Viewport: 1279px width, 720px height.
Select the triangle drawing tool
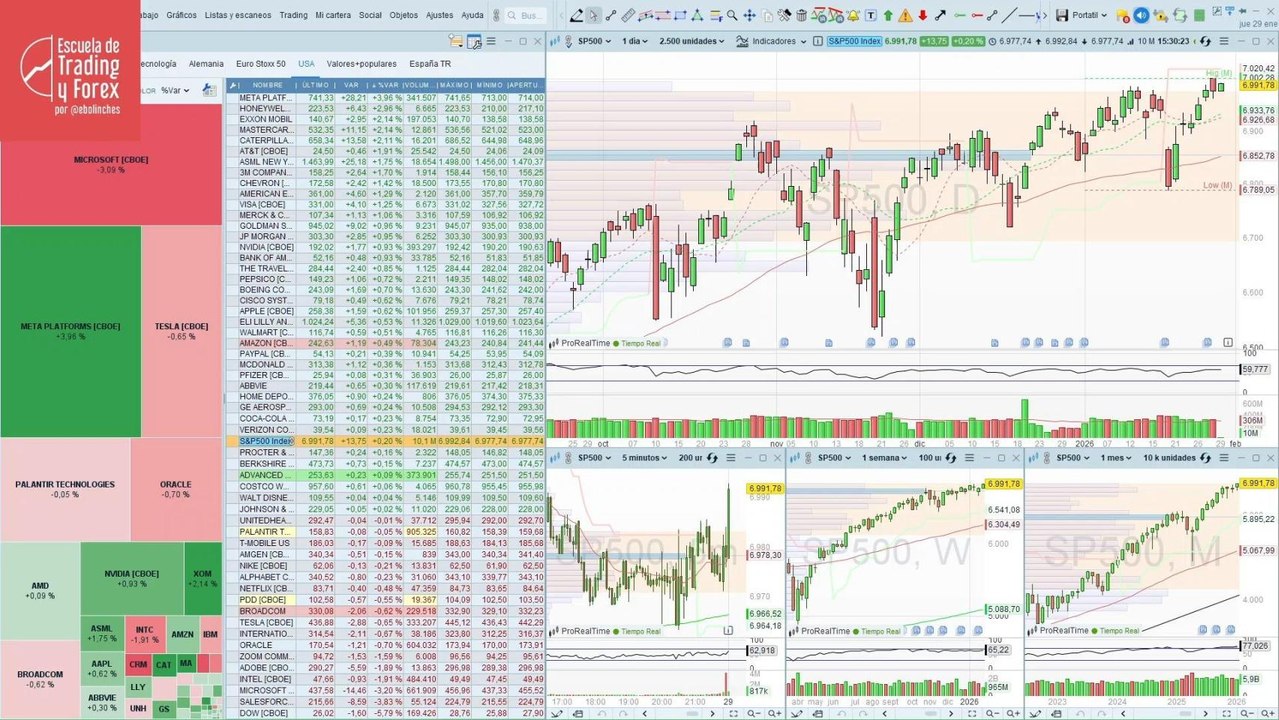697,15
